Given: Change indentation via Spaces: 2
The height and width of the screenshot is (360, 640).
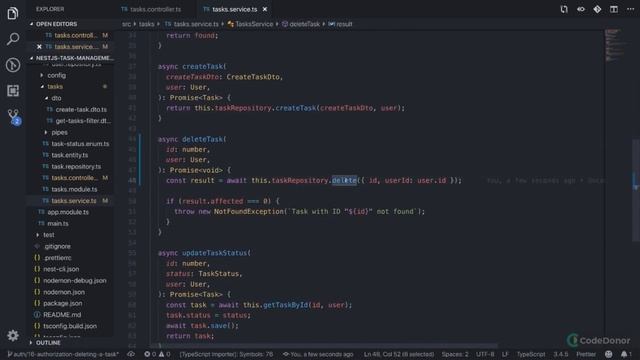Looking at the screenshot, I should (x=455, y=354).
